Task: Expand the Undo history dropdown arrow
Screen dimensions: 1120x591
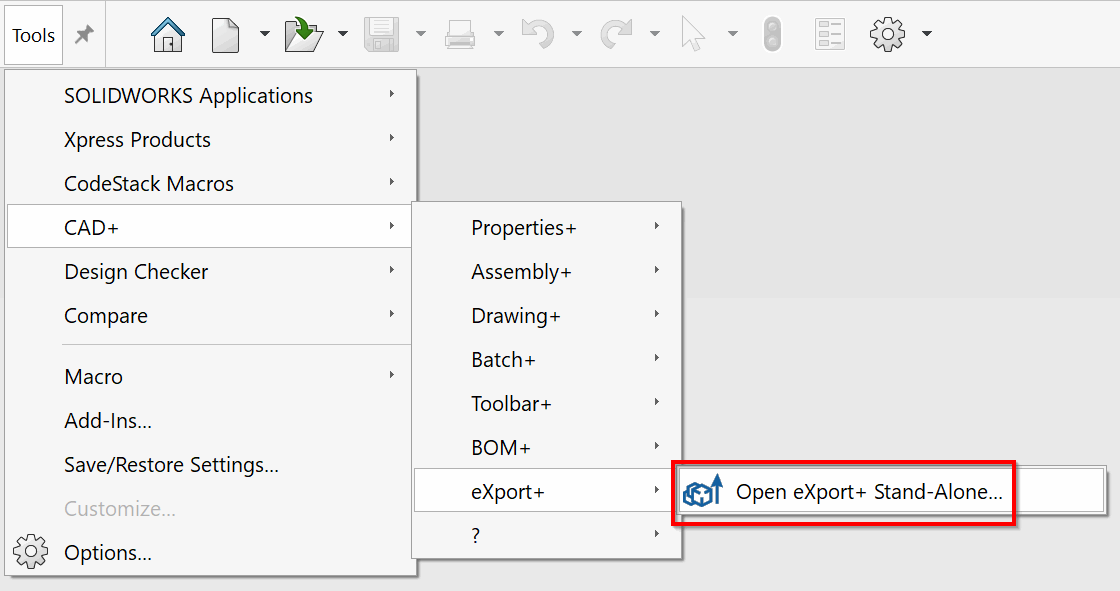Action: tap(576, 34)
